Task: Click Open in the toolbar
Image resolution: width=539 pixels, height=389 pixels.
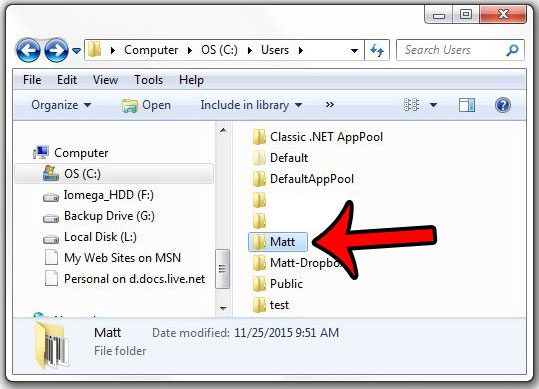Action: (146, 105)
